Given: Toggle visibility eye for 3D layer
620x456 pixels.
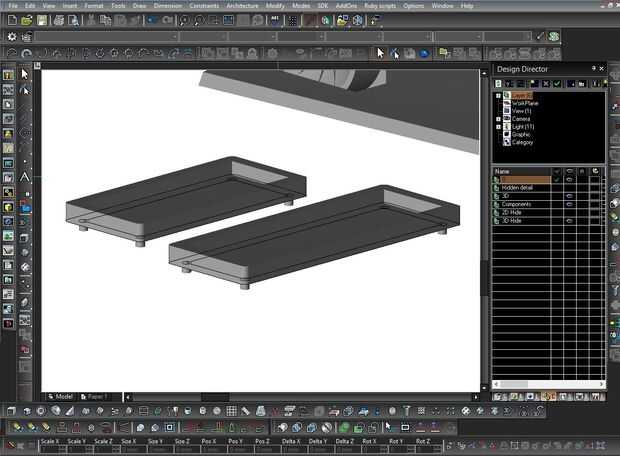Looking at the screenshot, I should point(569,196).
